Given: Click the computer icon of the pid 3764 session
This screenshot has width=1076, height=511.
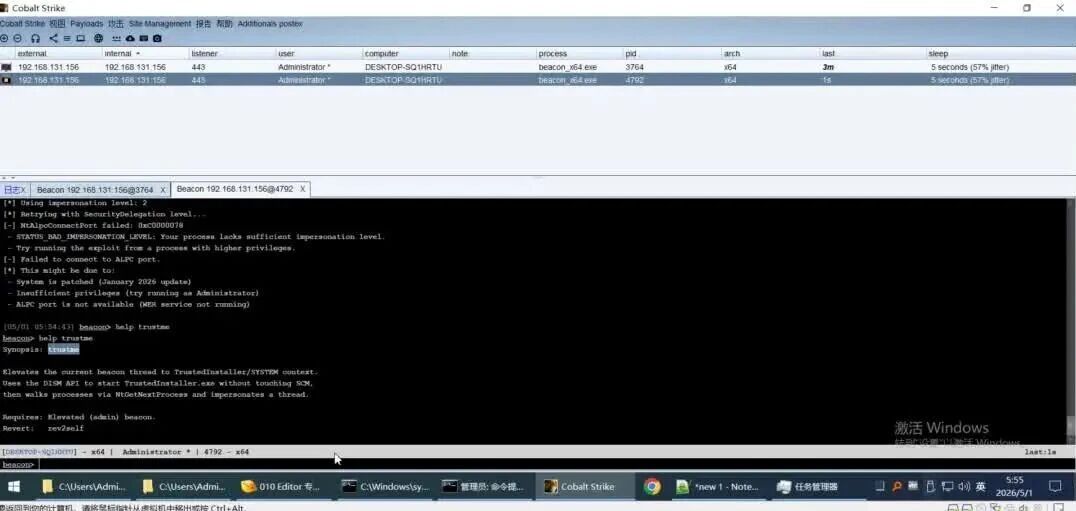Looking at the screenshot, I should (6, 67).
